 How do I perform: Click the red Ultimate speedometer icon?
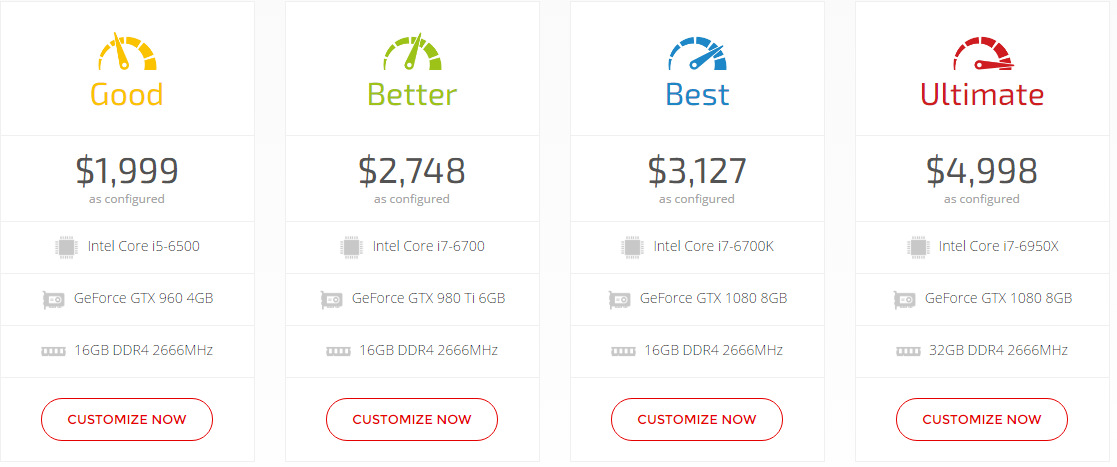coord(981,54)
